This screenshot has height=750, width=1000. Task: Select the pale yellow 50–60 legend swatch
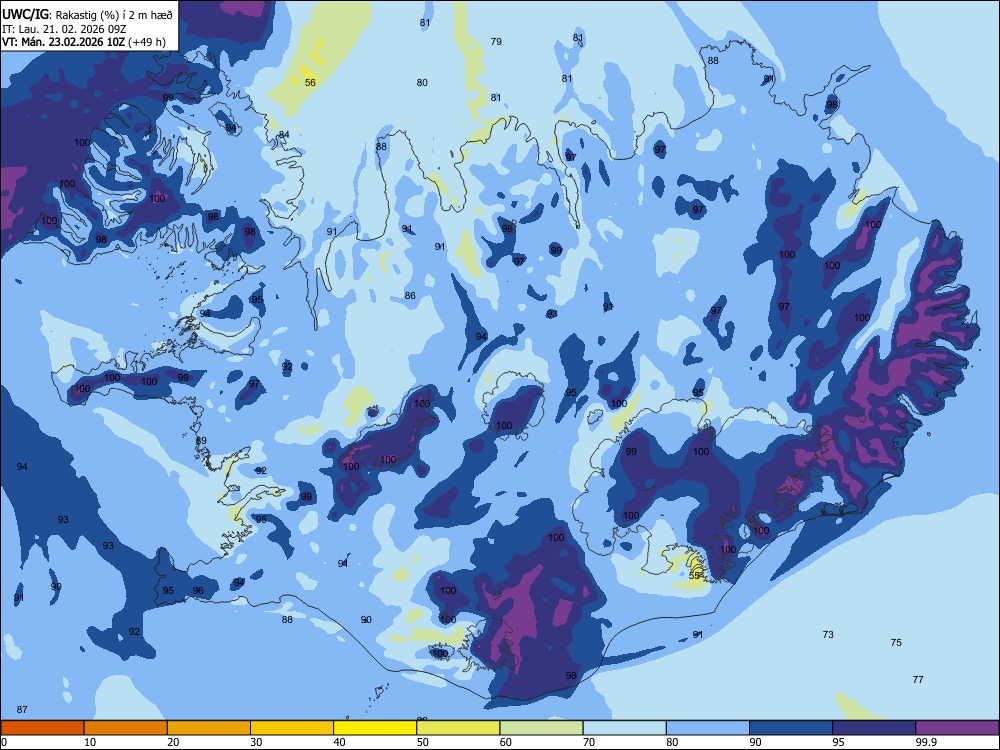click(x=458, y=728)
